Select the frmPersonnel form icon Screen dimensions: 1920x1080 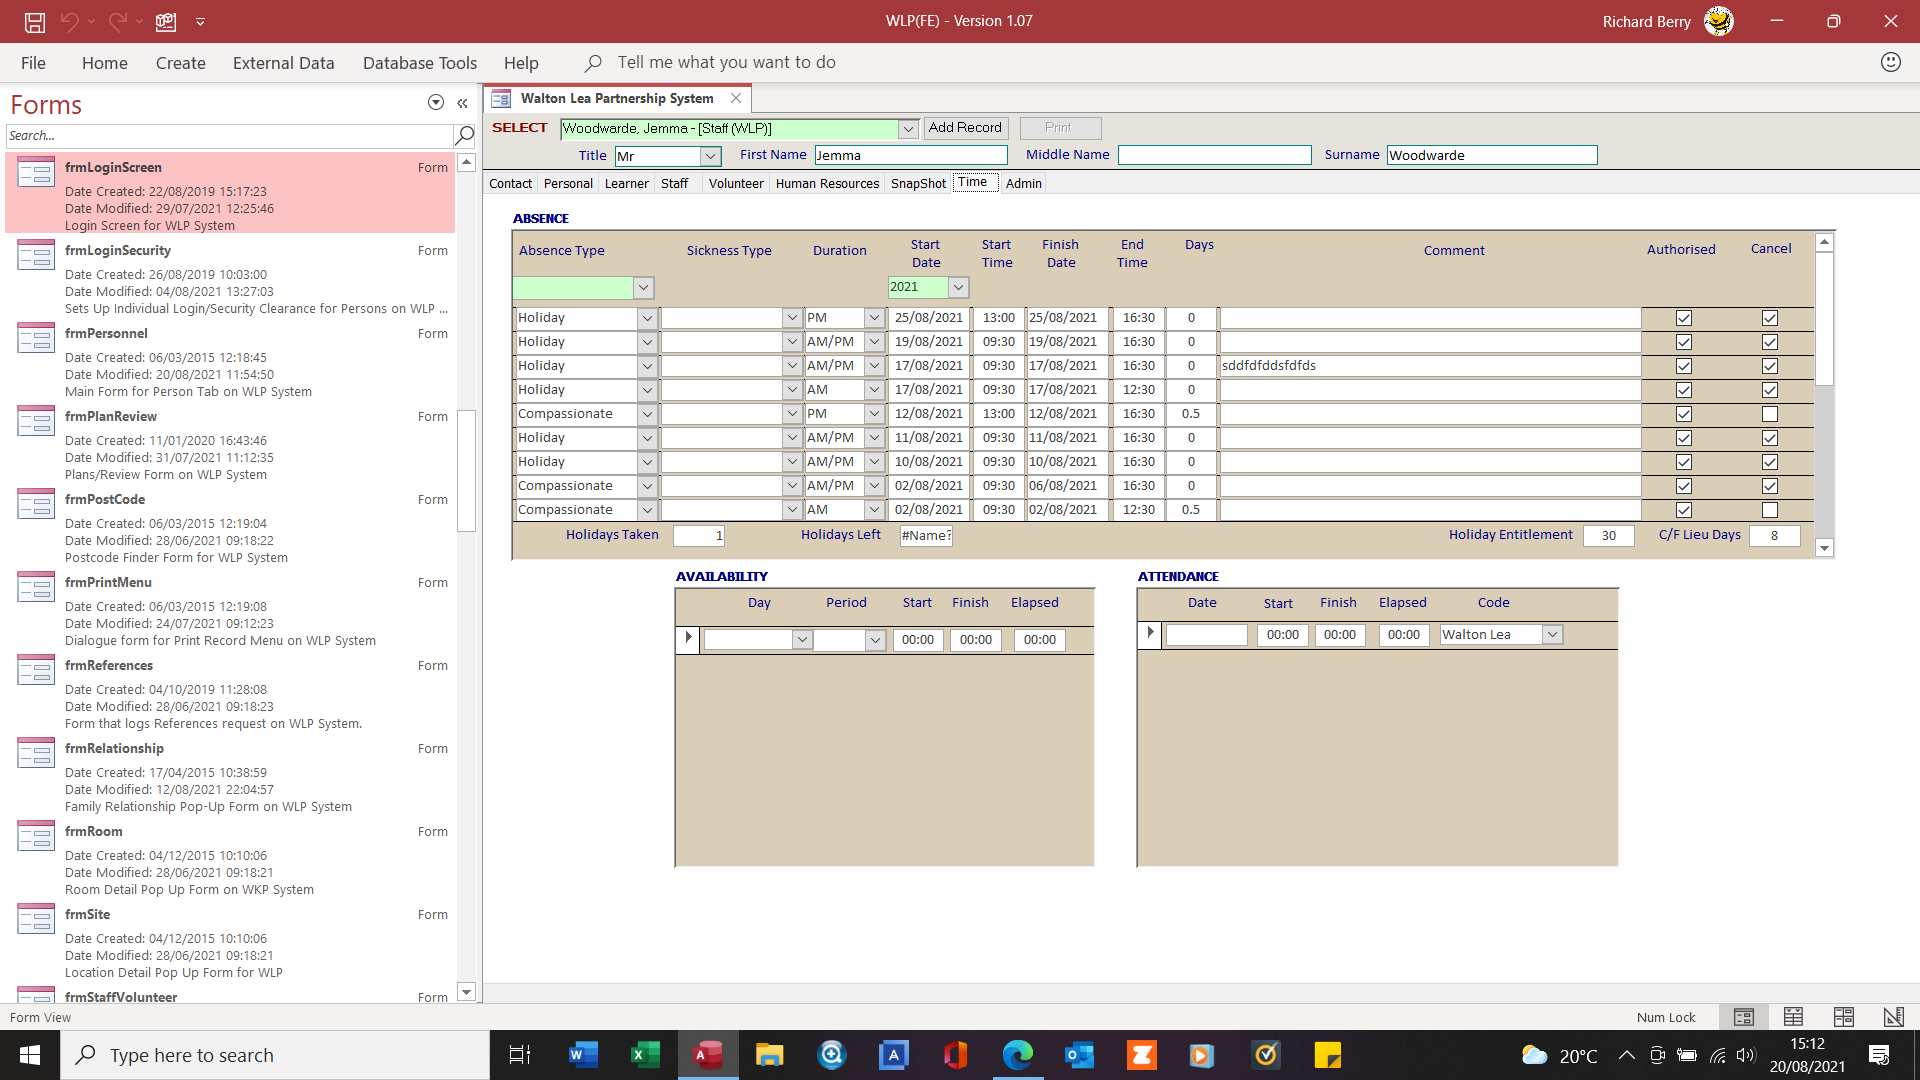36,339
